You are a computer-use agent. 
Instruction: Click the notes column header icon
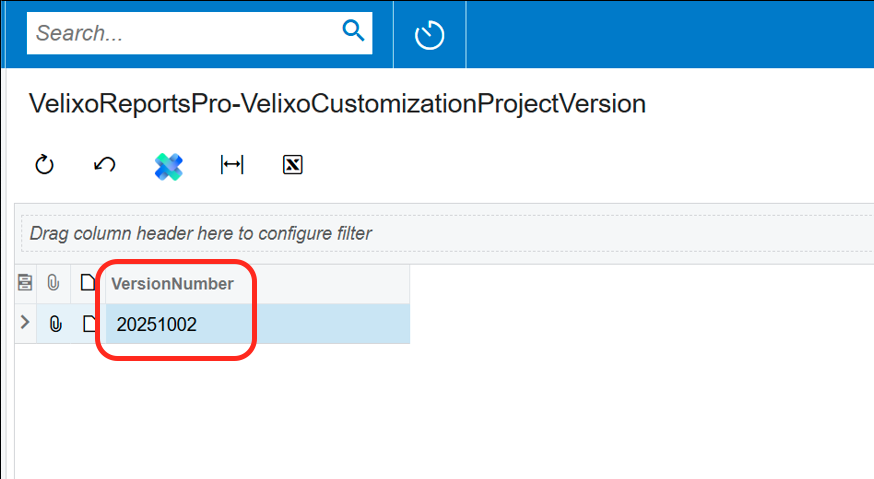coord(88,284)
